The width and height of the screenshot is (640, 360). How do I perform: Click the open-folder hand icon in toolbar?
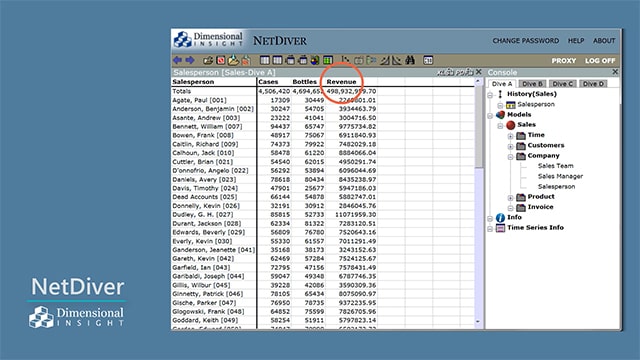(x=208, y=60)
